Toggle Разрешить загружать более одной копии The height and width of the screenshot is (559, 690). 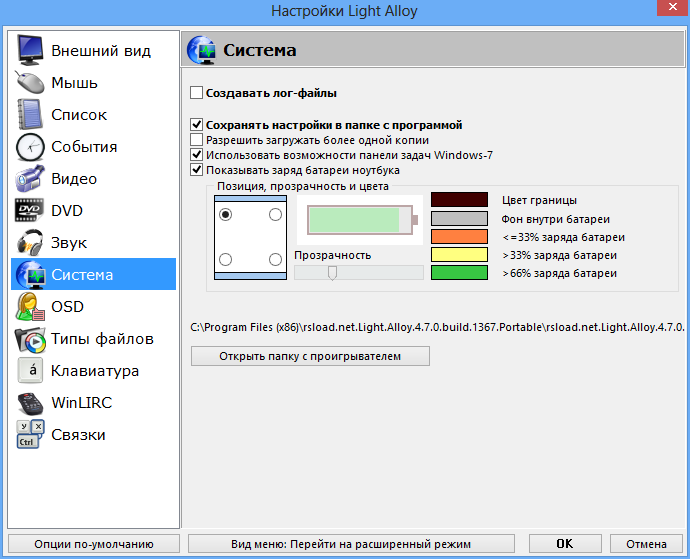[x=197, y=140]
